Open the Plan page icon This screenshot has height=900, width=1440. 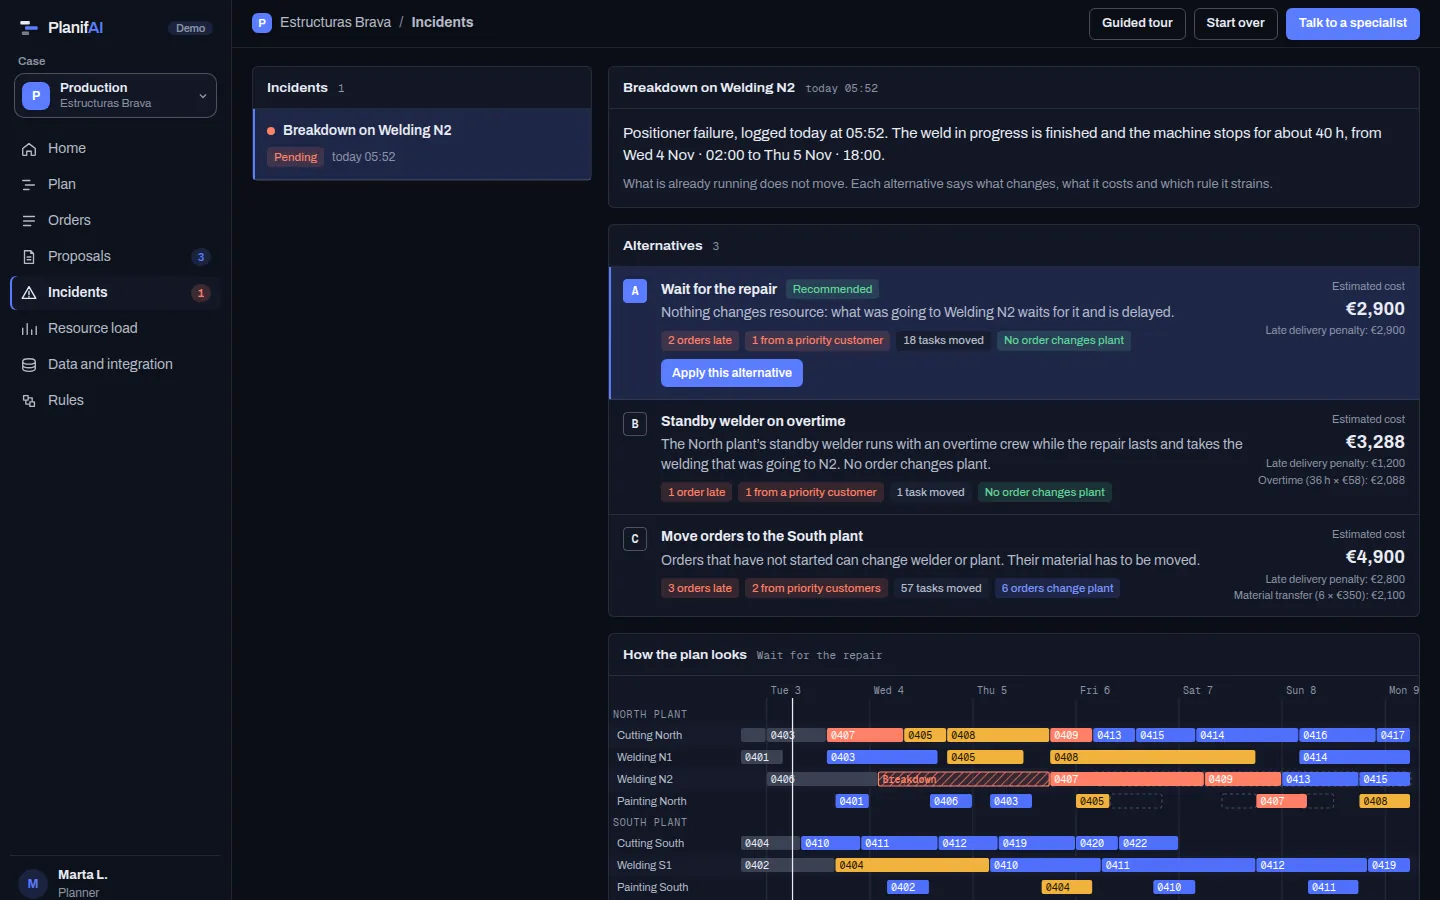[x=29, y=184]
